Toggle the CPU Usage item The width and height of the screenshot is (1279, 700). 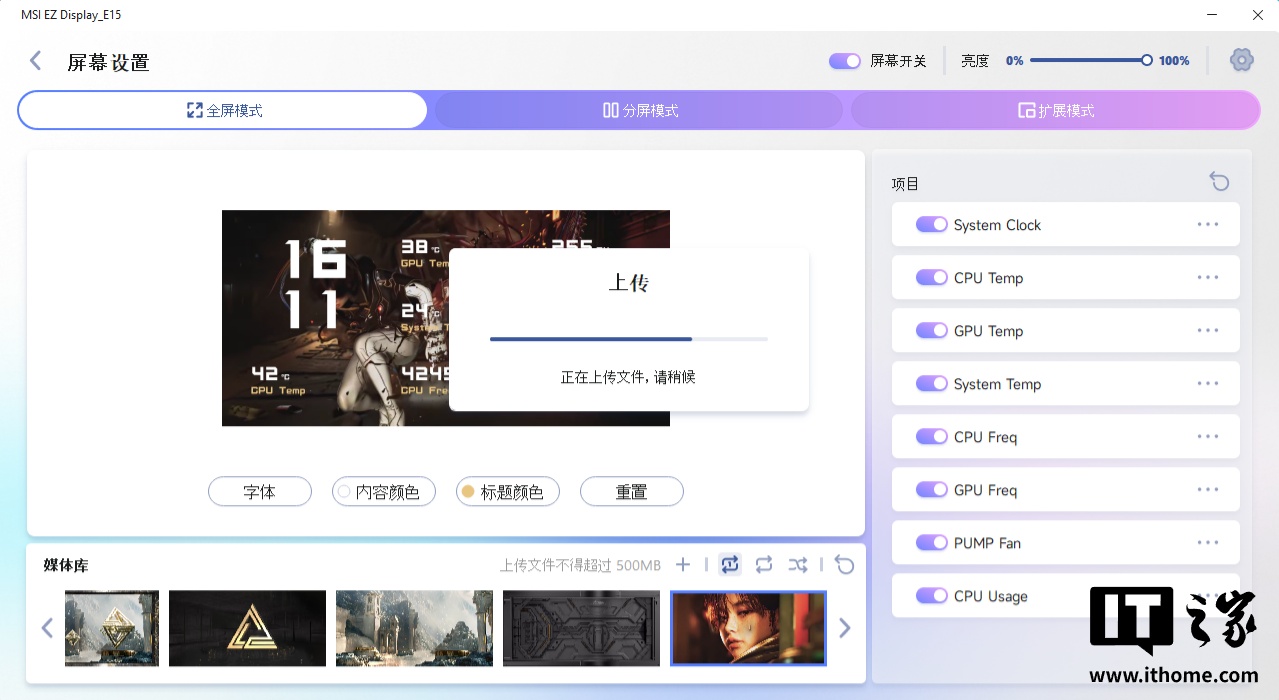pyautogui.click(x=932, y=596)
